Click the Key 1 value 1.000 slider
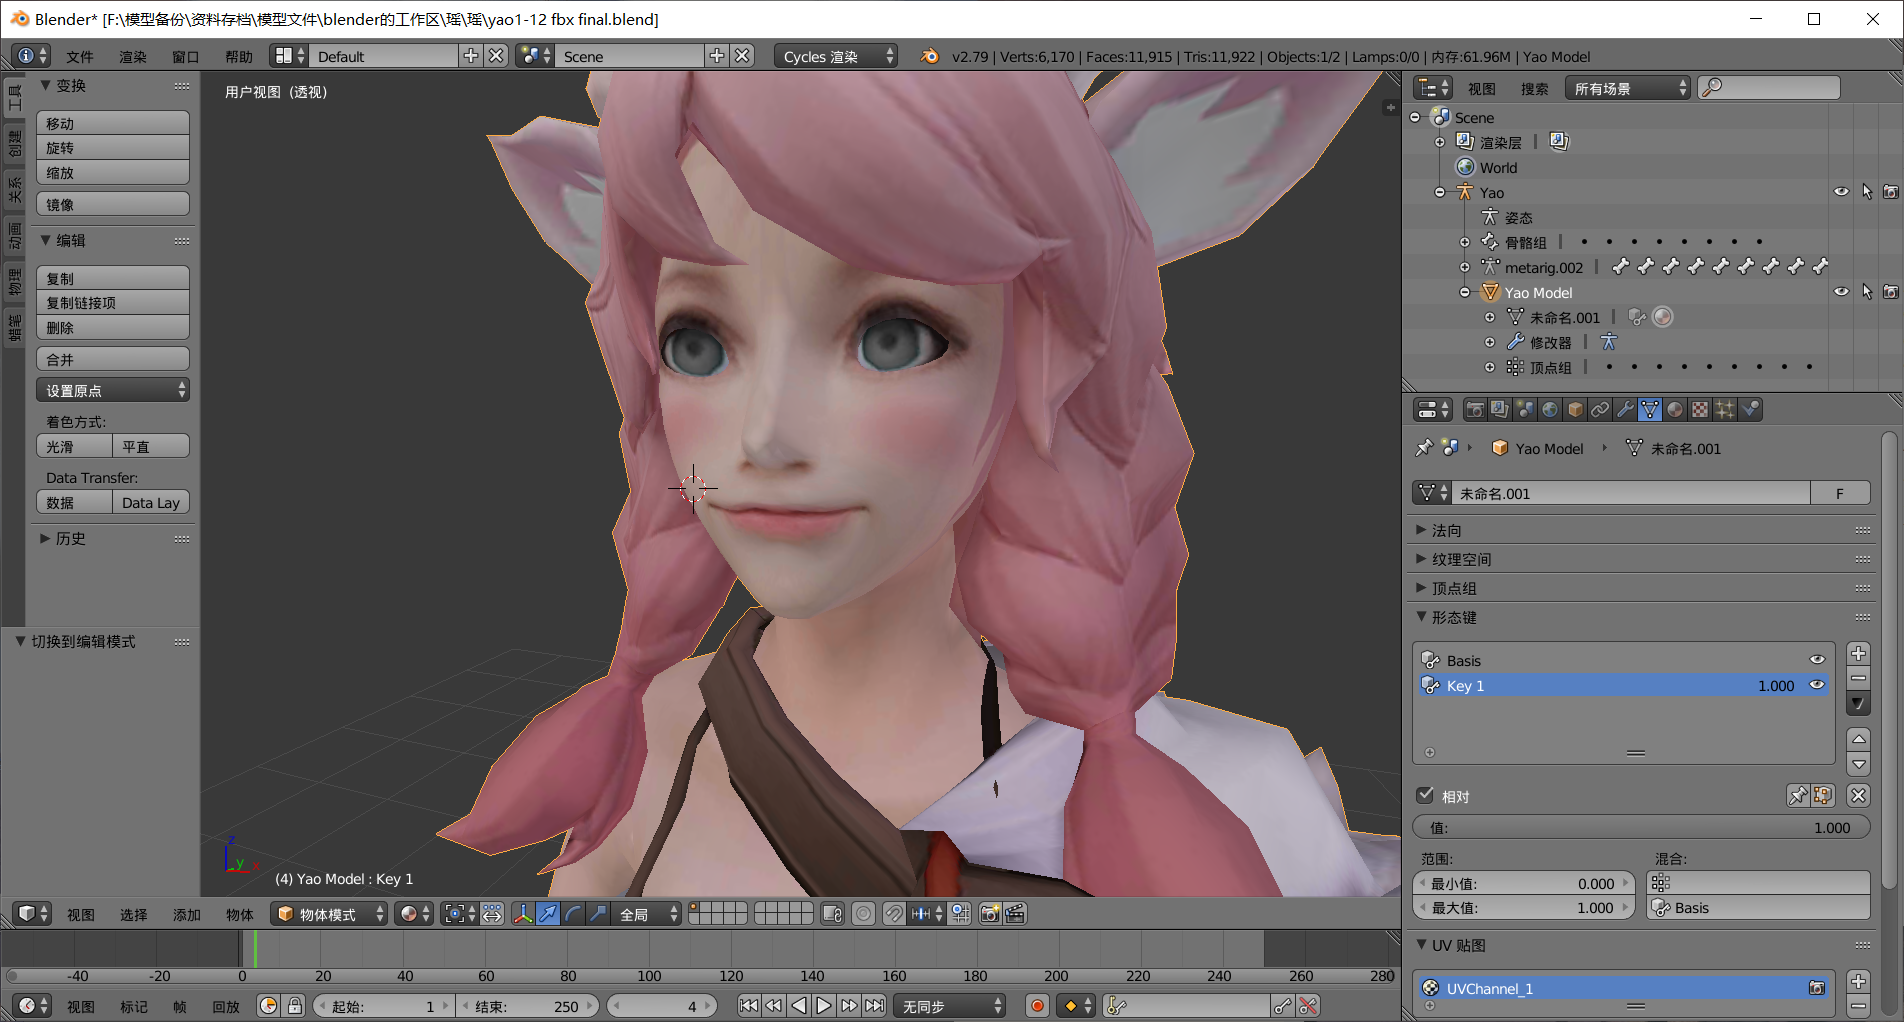Viewport: 1904px width, 1022px height. point(1776,685)
